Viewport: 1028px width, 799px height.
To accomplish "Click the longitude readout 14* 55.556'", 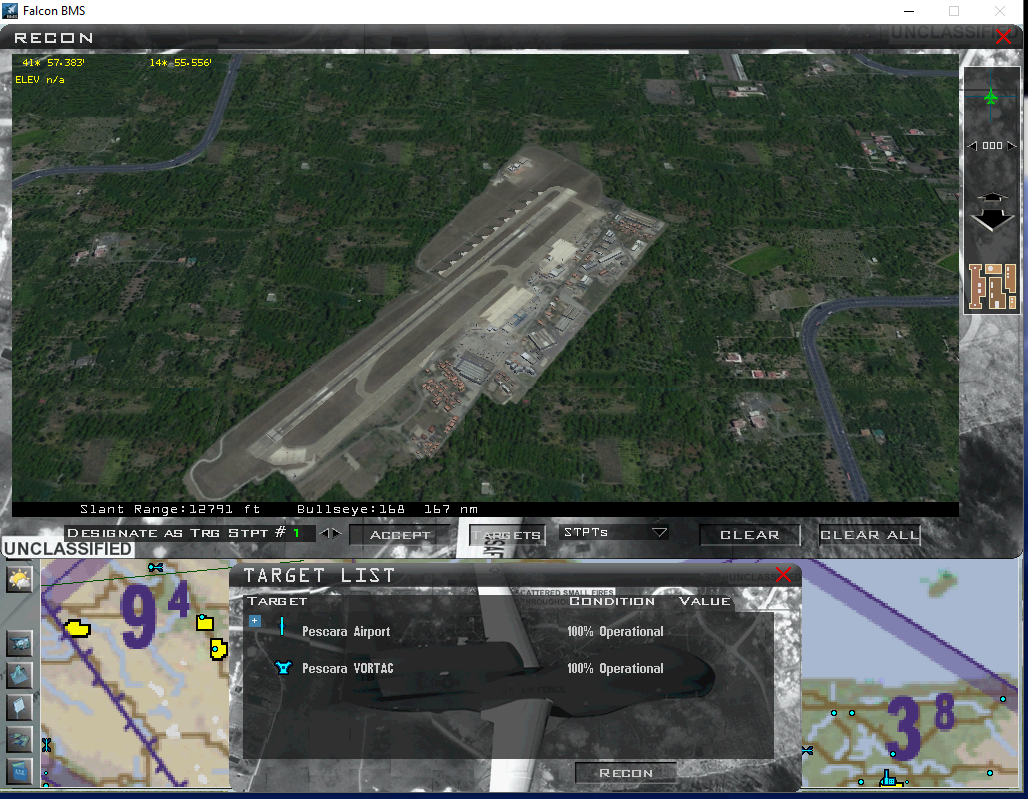I will 180,62.
